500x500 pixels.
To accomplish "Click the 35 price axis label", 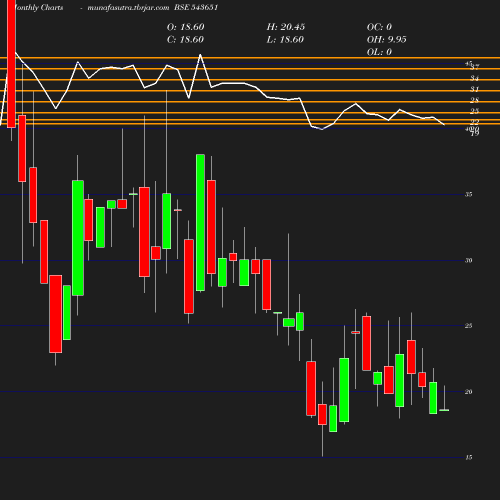I will pos(469,194).
